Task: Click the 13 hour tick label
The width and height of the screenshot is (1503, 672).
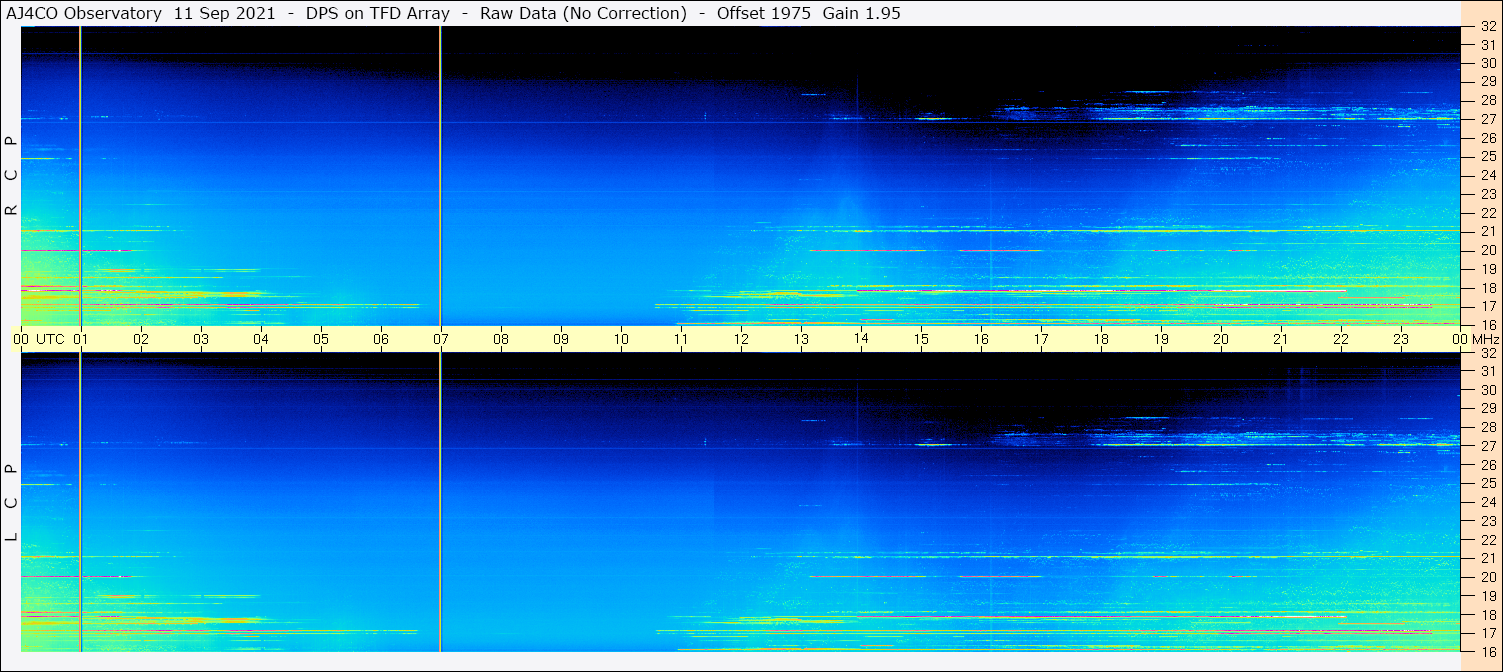Action: point(801,339)
